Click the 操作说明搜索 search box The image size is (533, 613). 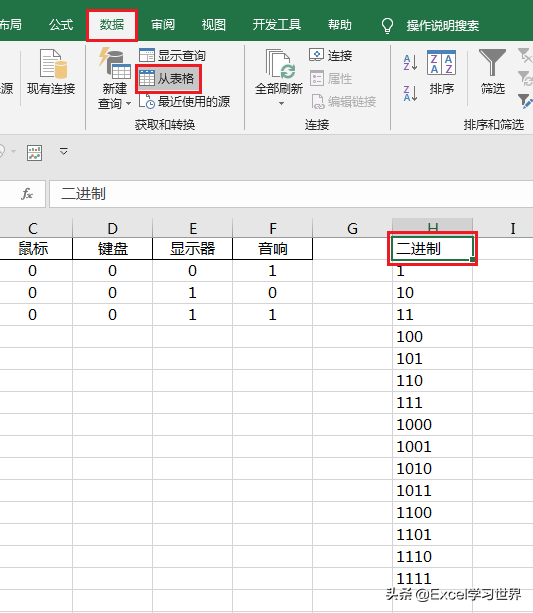pyautogui.click(x=443, y=26)
